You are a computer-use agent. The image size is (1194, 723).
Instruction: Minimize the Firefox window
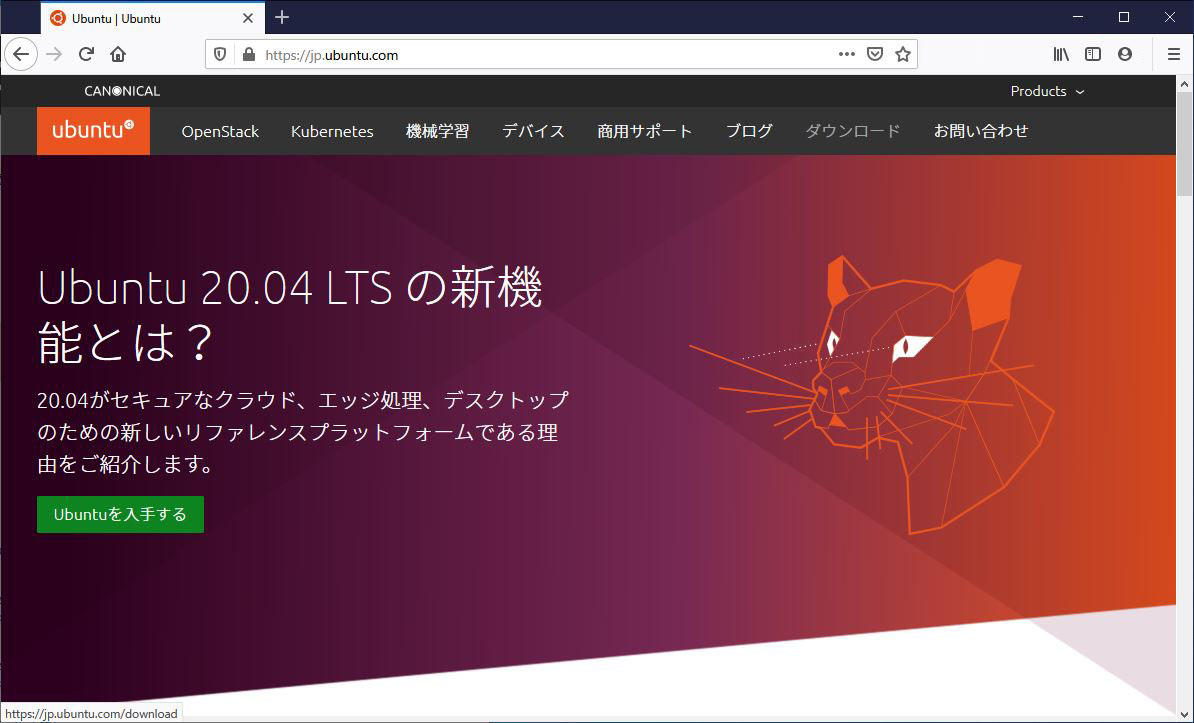(1078, 17)
